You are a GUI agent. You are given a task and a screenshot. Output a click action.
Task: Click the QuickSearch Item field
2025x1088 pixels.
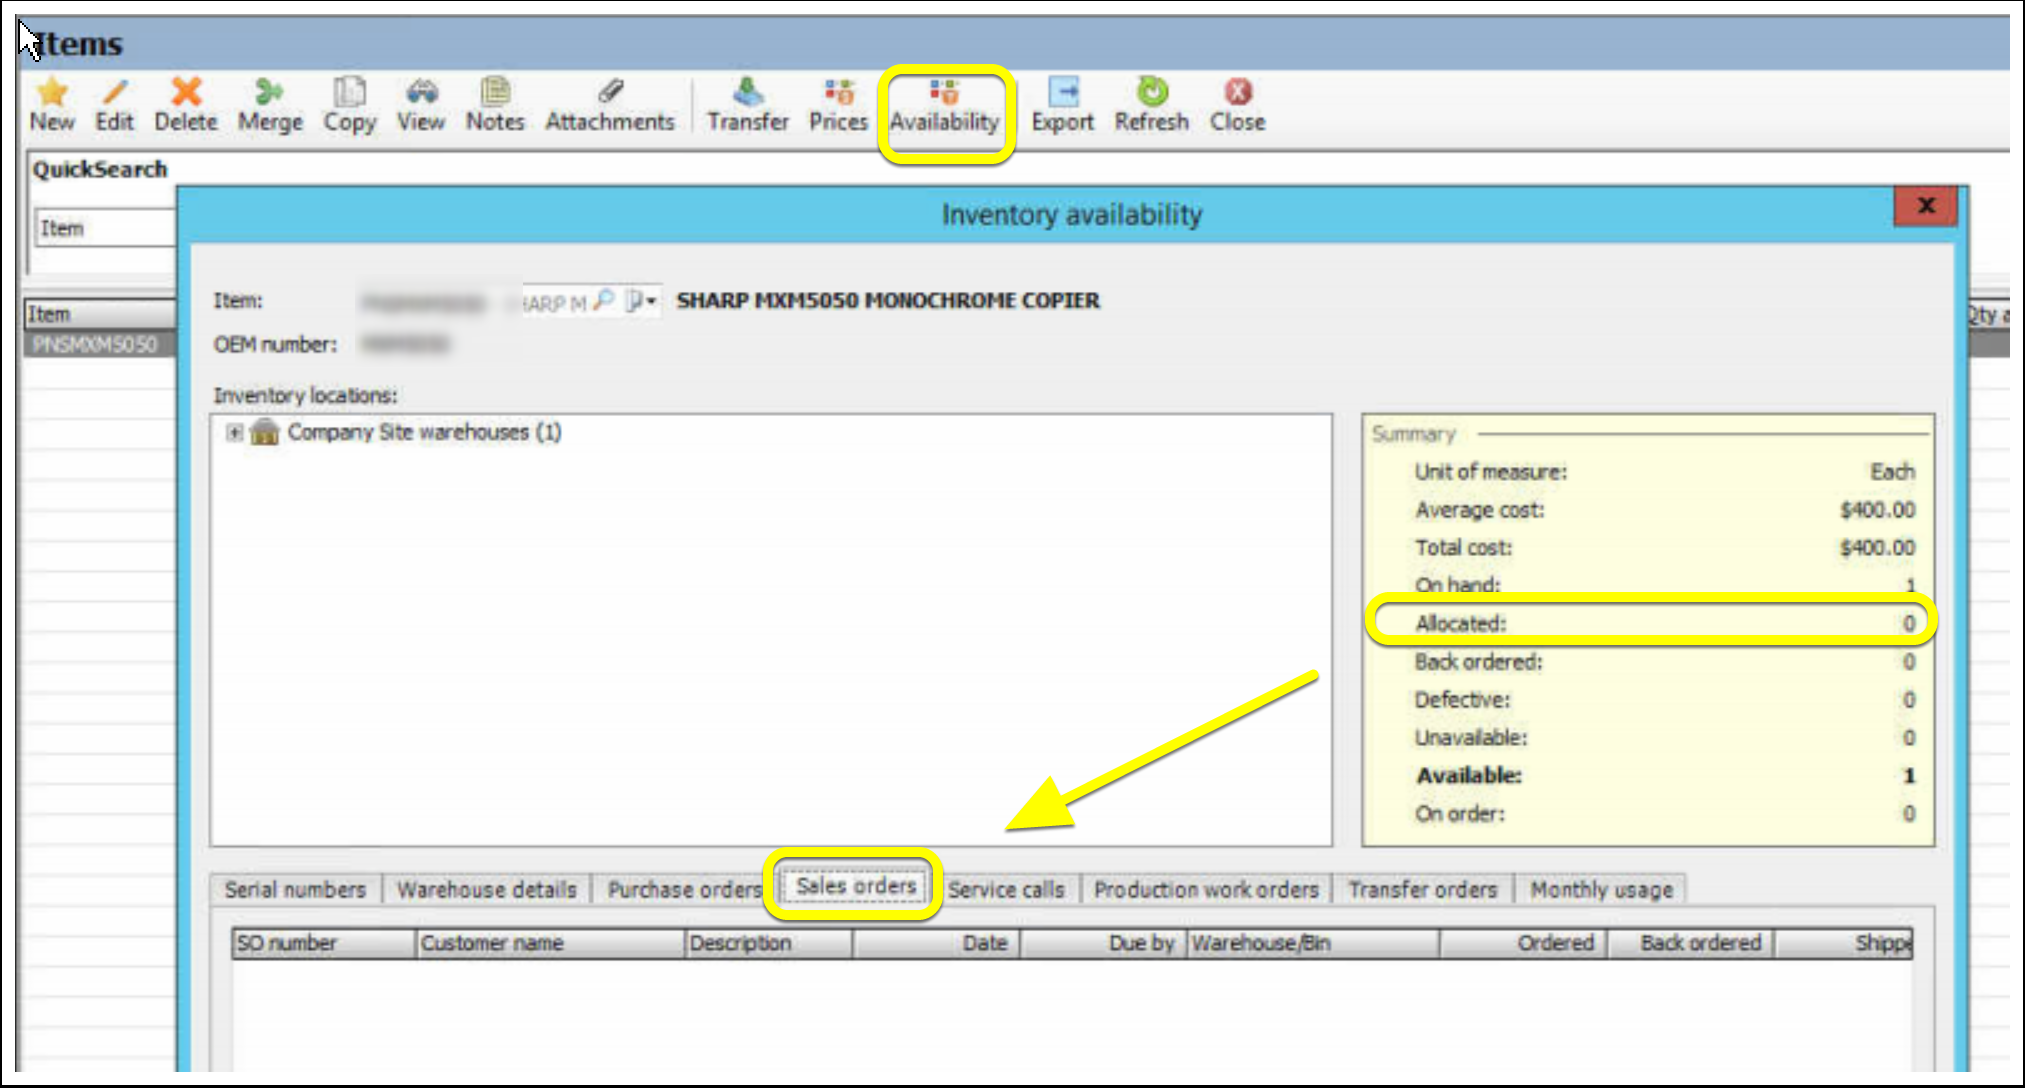point(107,228)
